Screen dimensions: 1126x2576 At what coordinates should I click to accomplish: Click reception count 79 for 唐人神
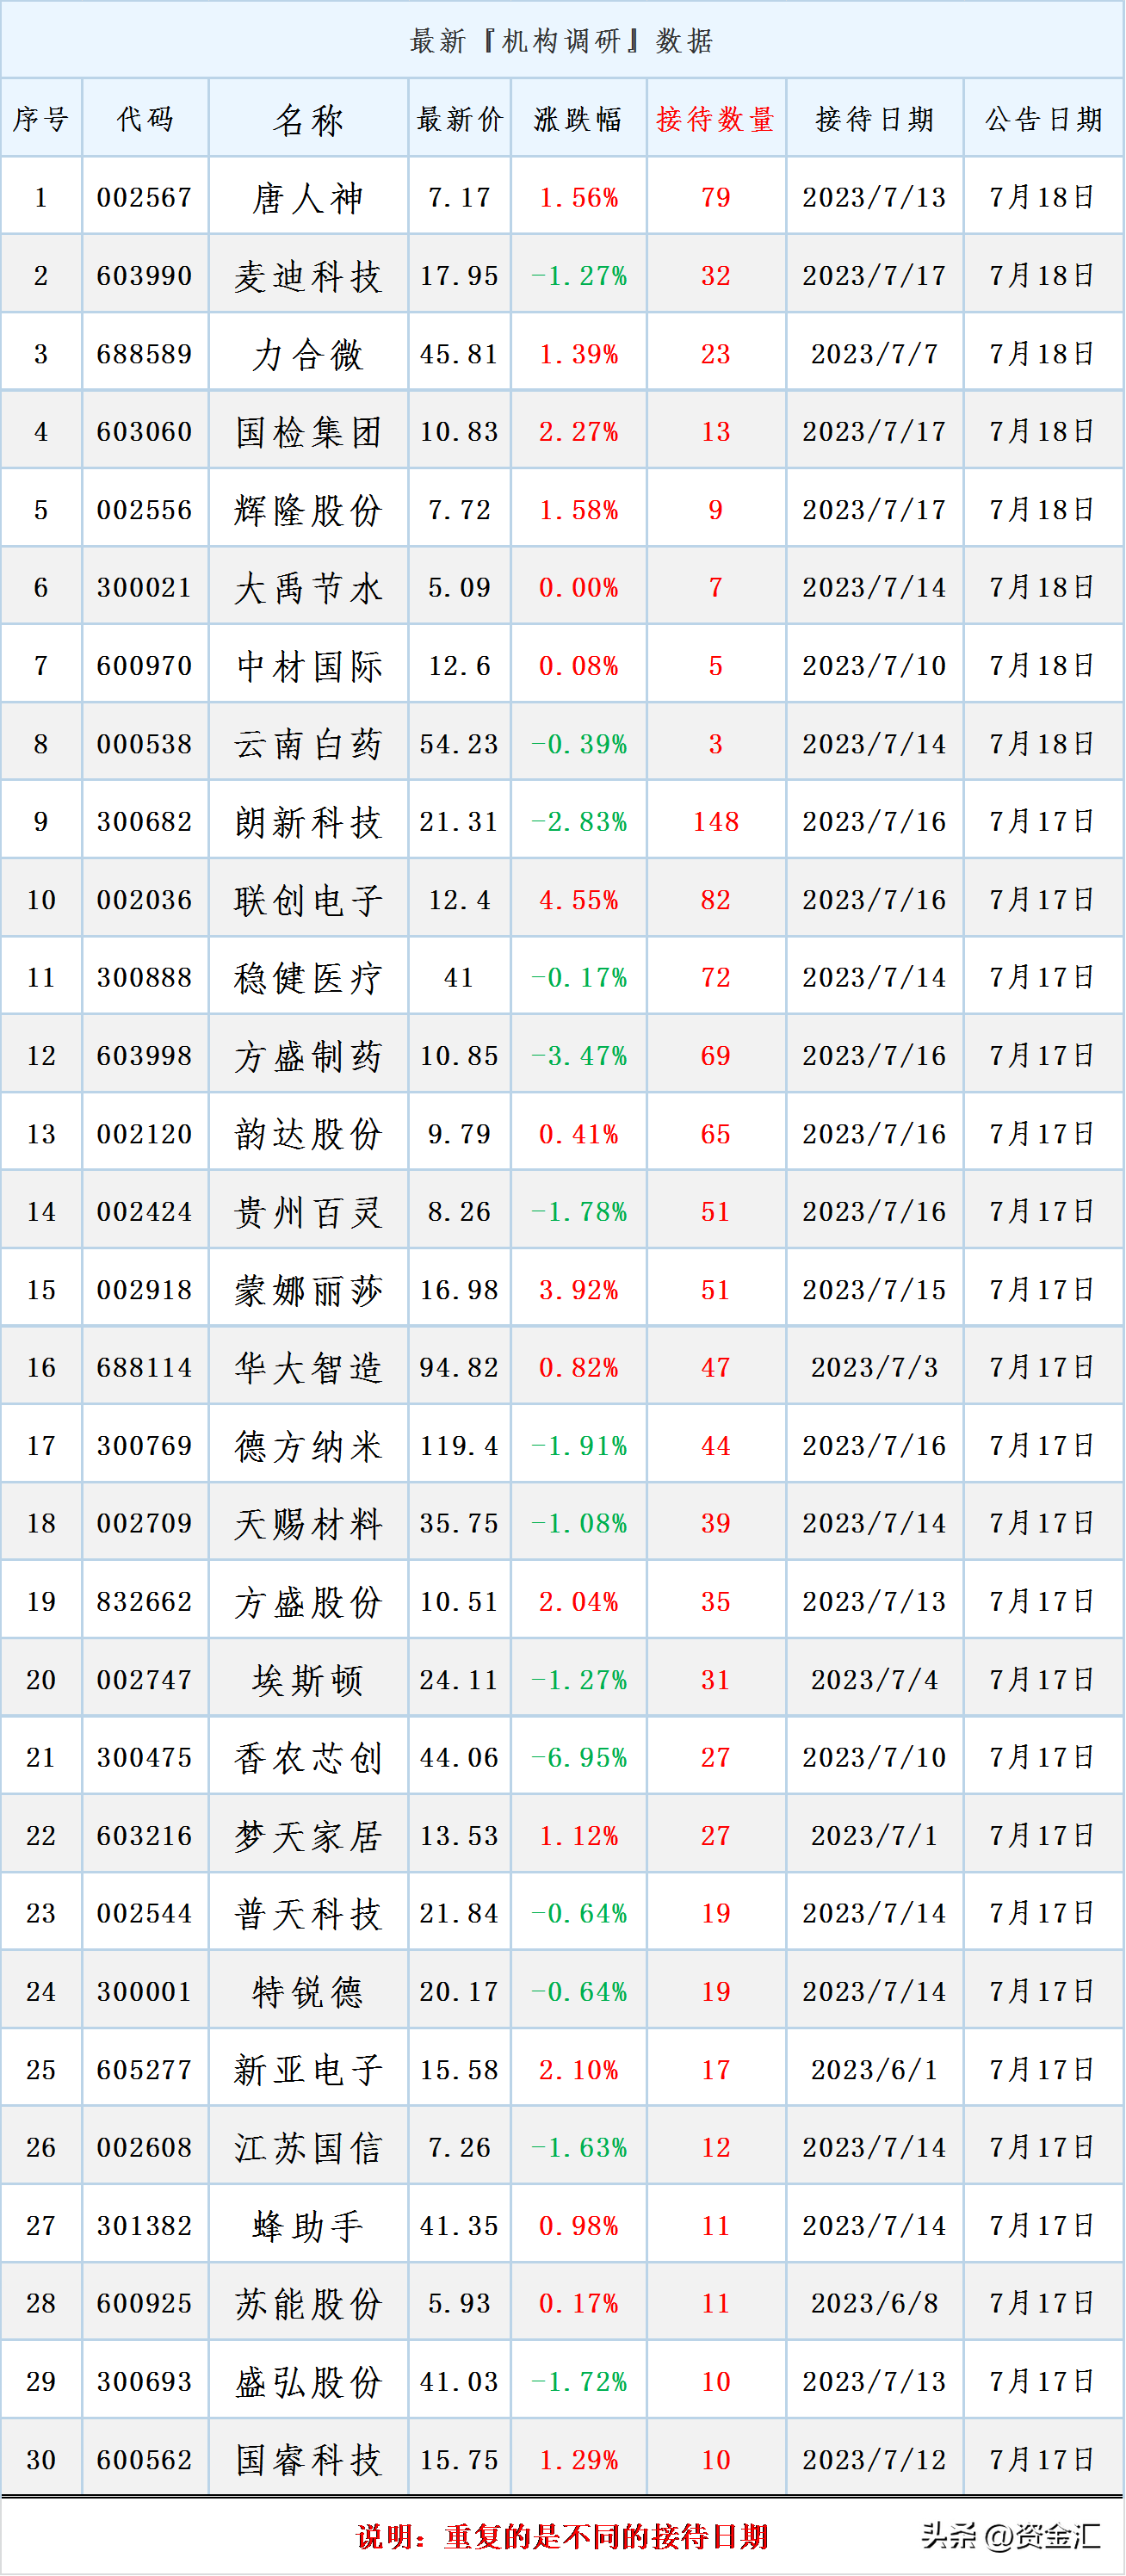[716, 198]
